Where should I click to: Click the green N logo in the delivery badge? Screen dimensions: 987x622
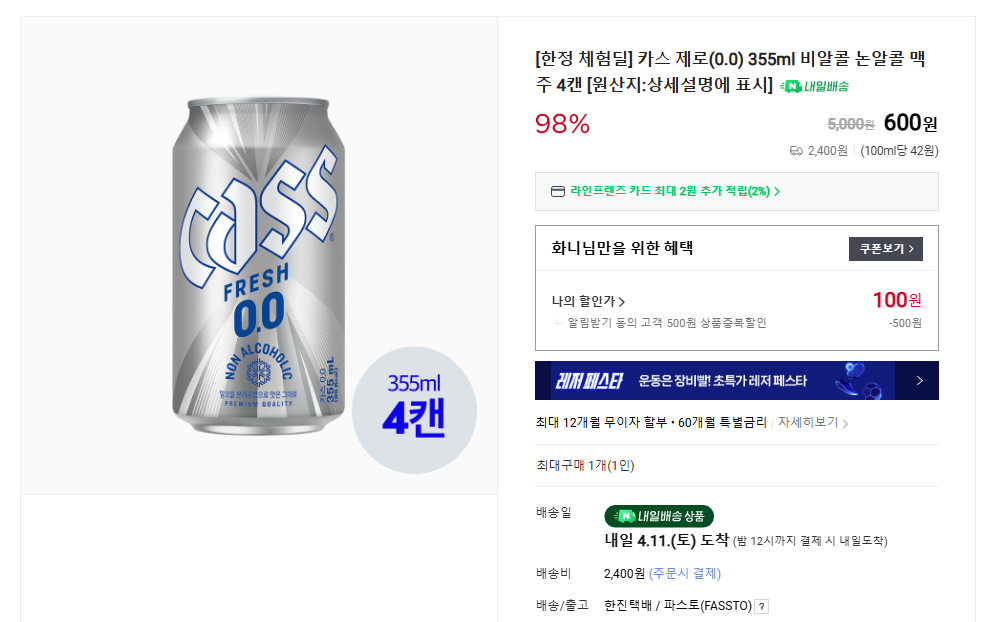click(x=625, y=517)
